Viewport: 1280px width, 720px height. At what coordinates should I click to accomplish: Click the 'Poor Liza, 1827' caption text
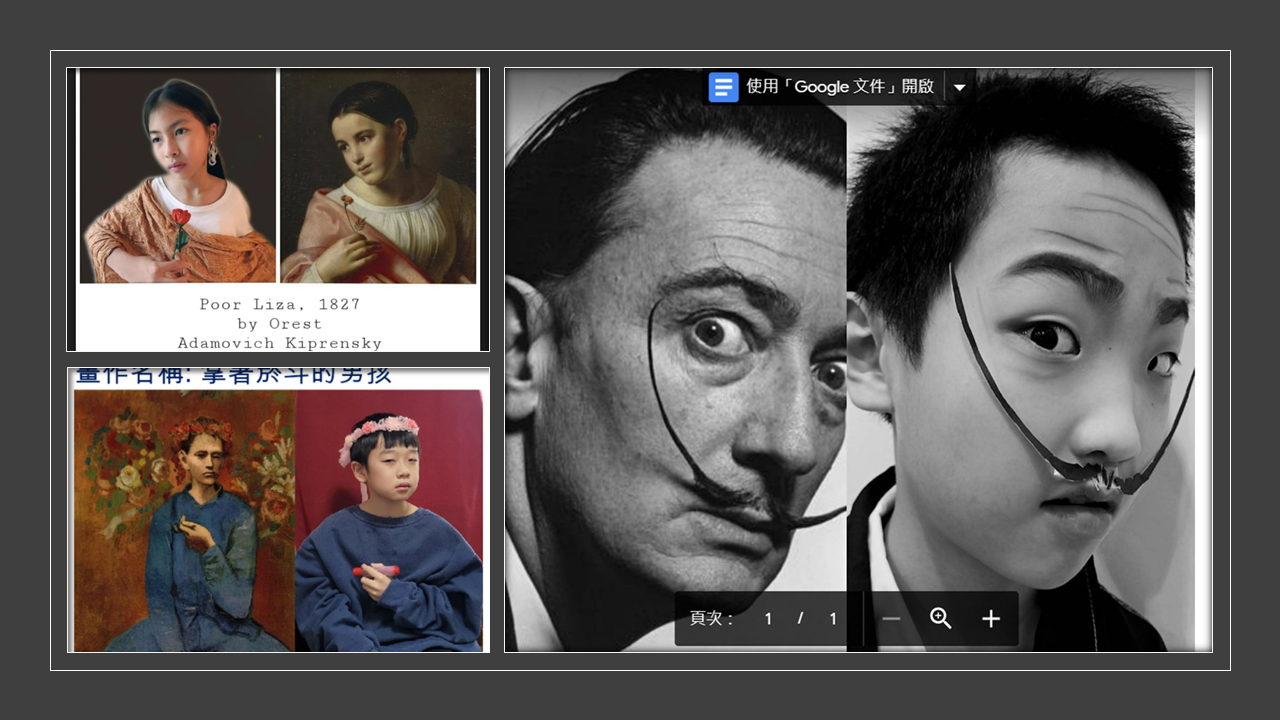point(279,304)
